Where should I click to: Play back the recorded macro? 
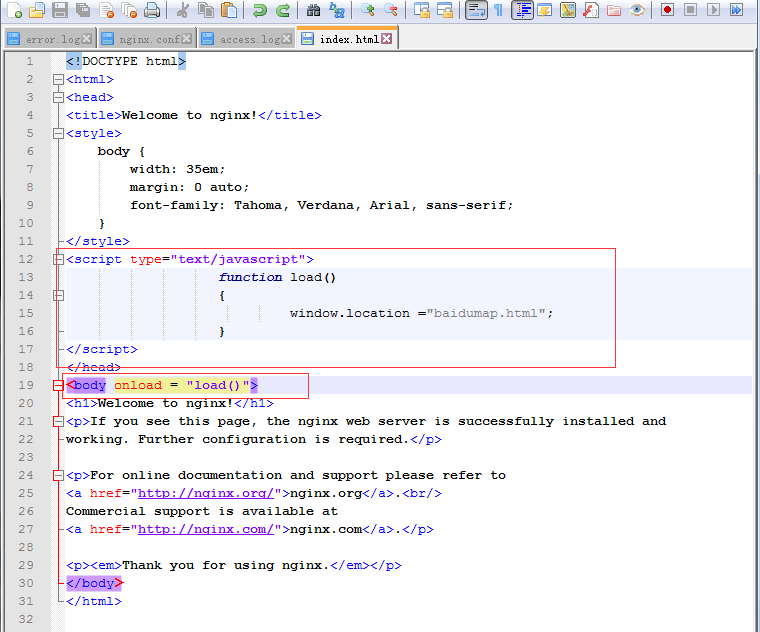[713, 10]
